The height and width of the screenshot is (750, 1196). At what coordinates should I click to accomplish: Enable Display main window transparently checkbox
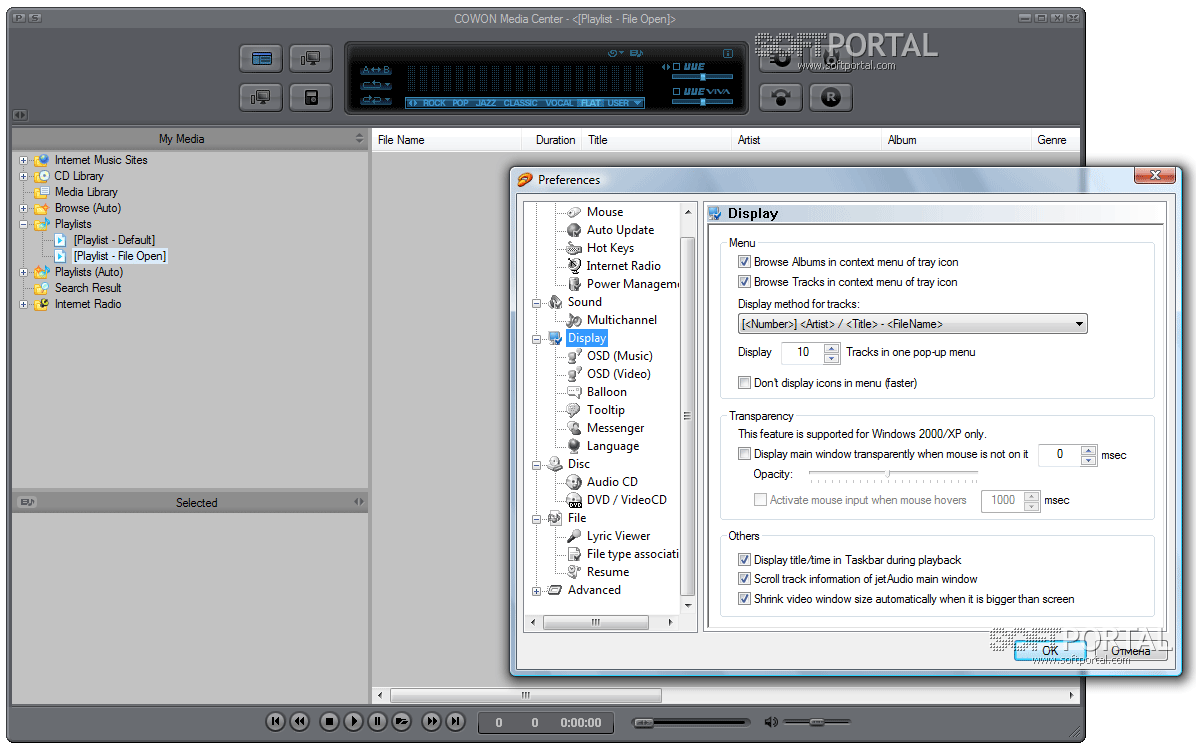point(744,454)
